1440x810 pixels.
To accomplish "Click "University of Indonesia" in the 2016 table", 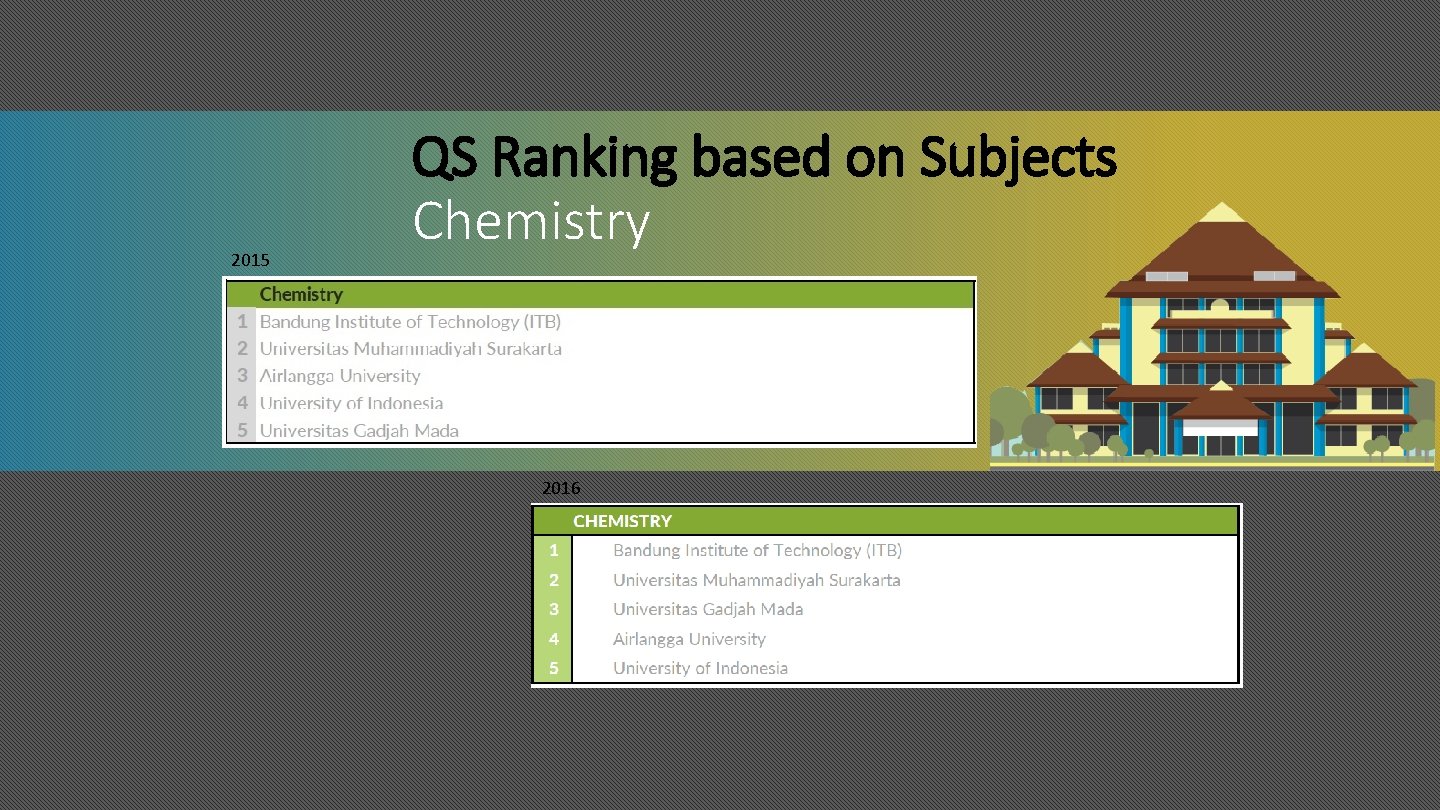I will tap(700, 668).
